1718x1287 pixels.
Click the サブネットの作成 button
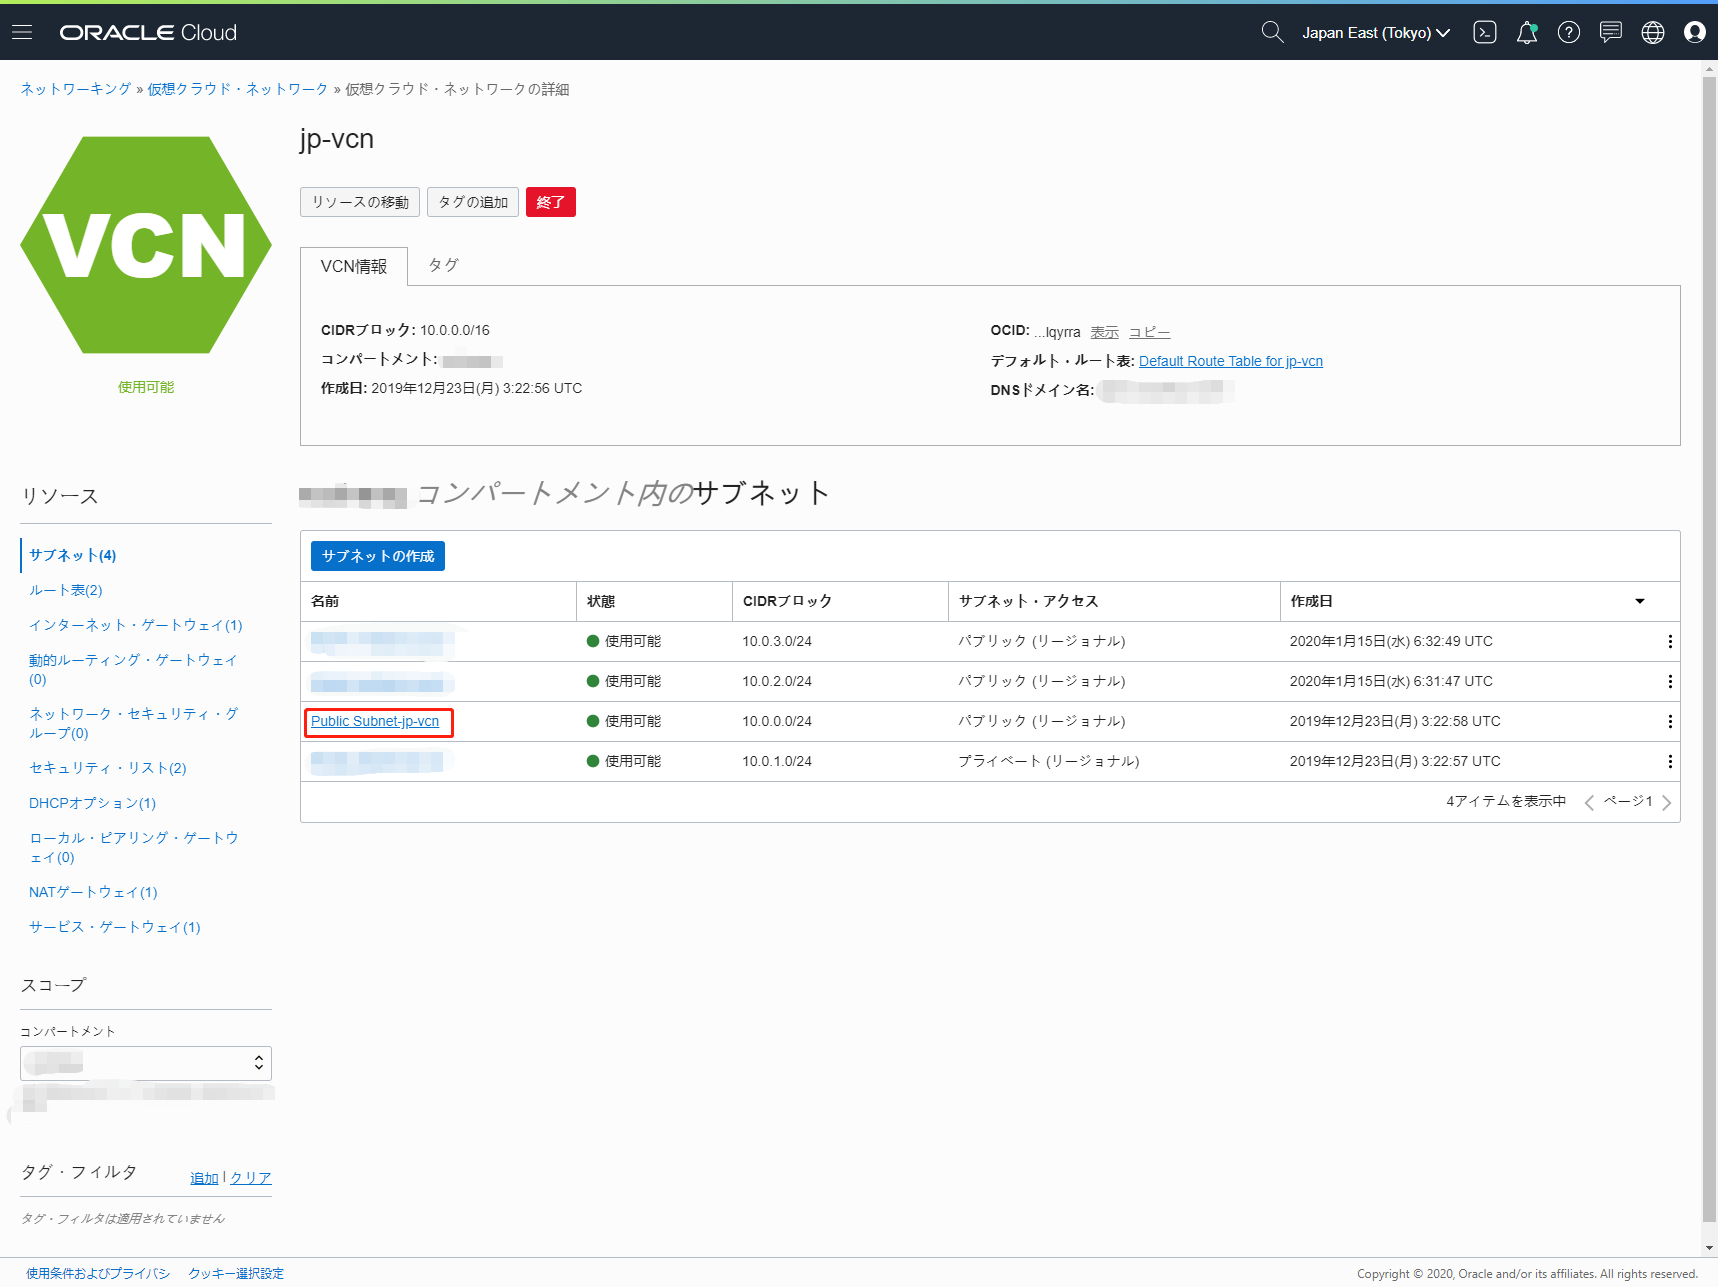[x=378, y=556]
